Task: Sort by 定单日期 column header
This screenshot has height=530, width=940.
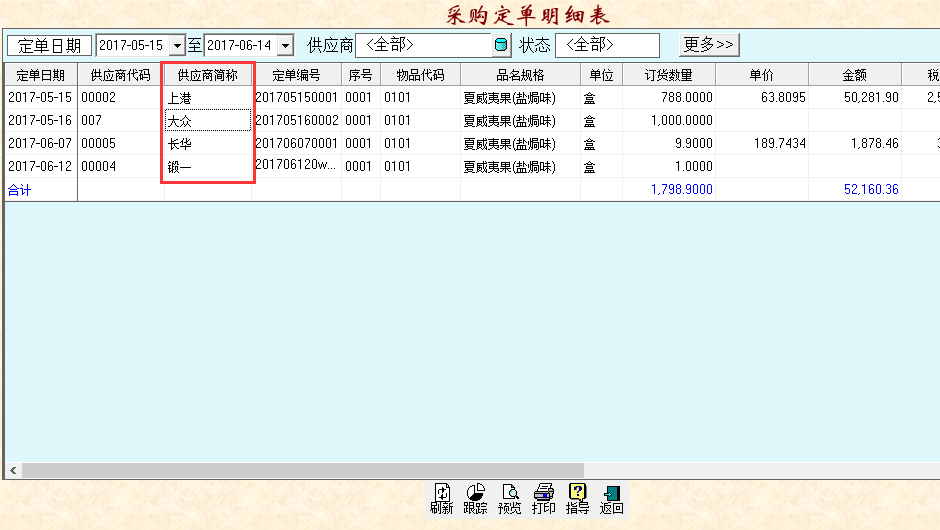Action: [41, 75]
